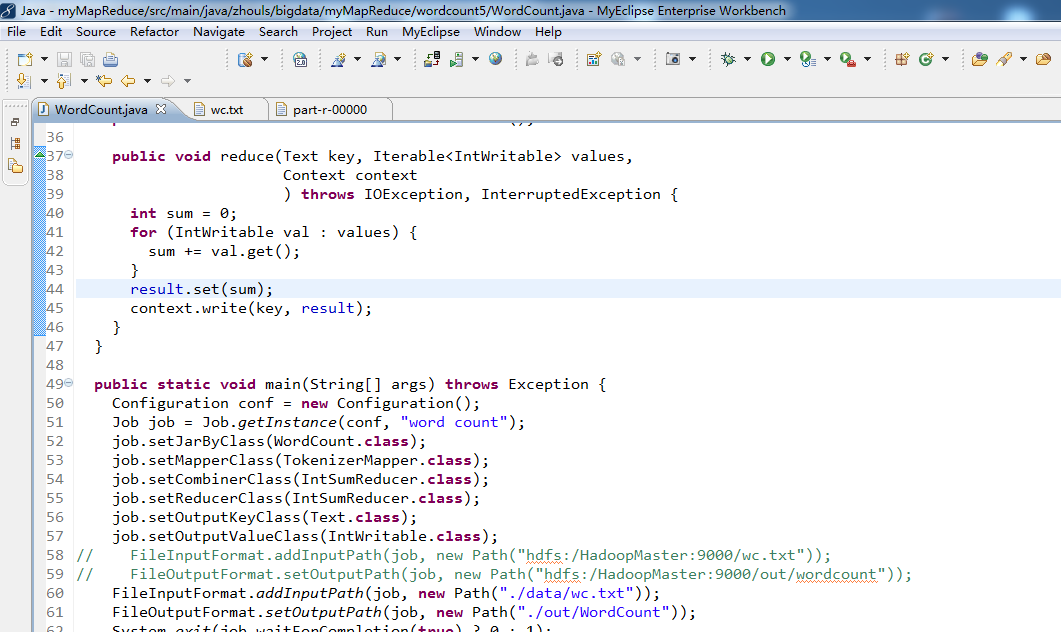Screen dimensions: 1061x632
Task: Click the package explorer icon in left sidebar
Action: point(16,166)
